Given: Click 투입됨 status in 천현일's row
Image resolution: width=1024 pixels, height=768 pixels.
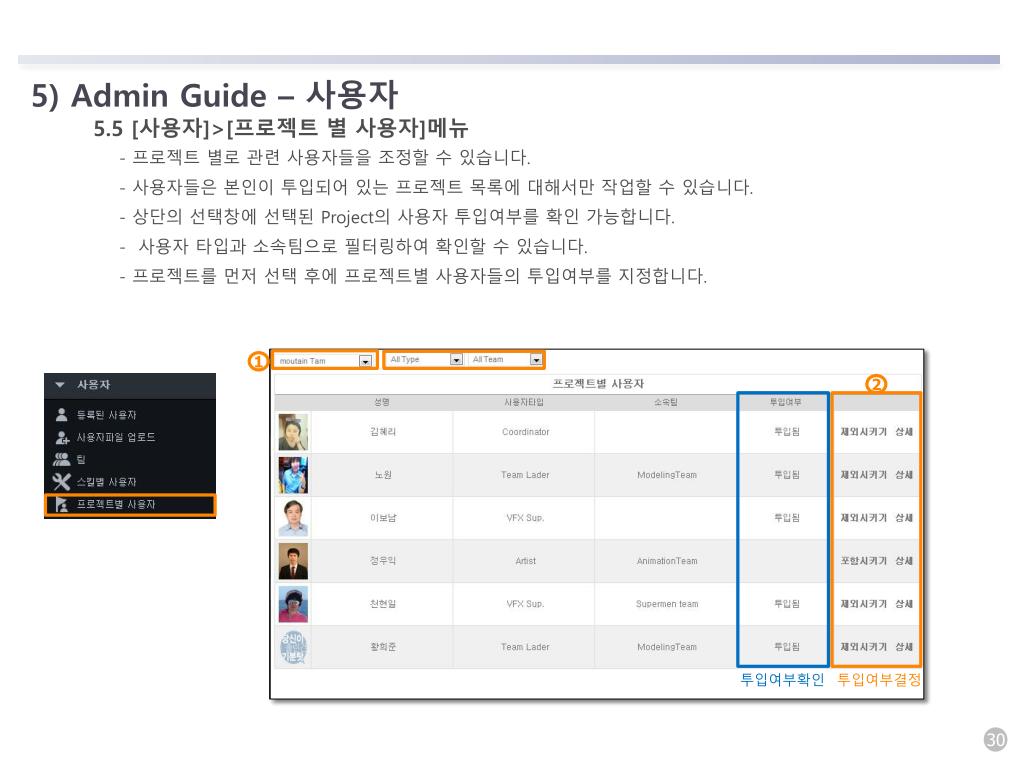Looking at the screenshot, I should [786, 604].
